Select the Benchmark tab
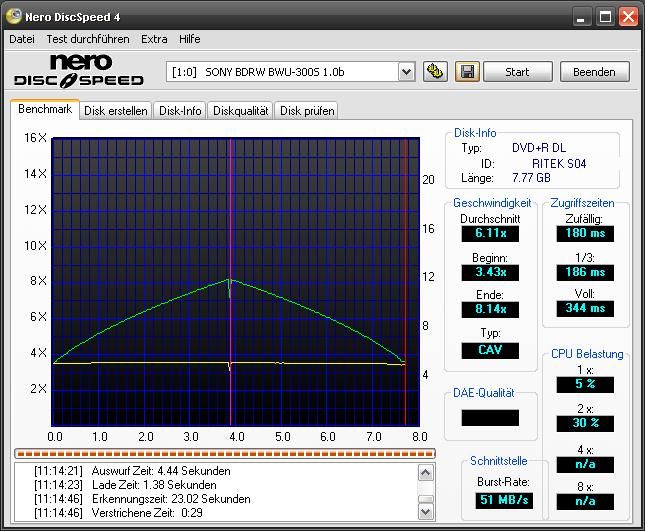645x531 pixels. pyautogui.click(x=45, y=109)
